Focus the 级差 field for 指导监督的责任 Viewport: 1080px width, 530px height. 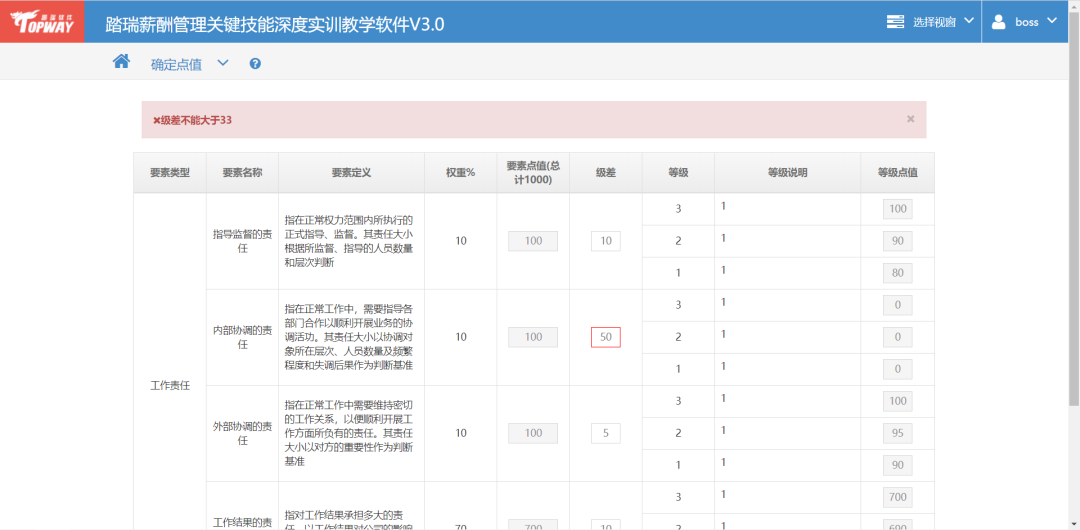point(605,241)
